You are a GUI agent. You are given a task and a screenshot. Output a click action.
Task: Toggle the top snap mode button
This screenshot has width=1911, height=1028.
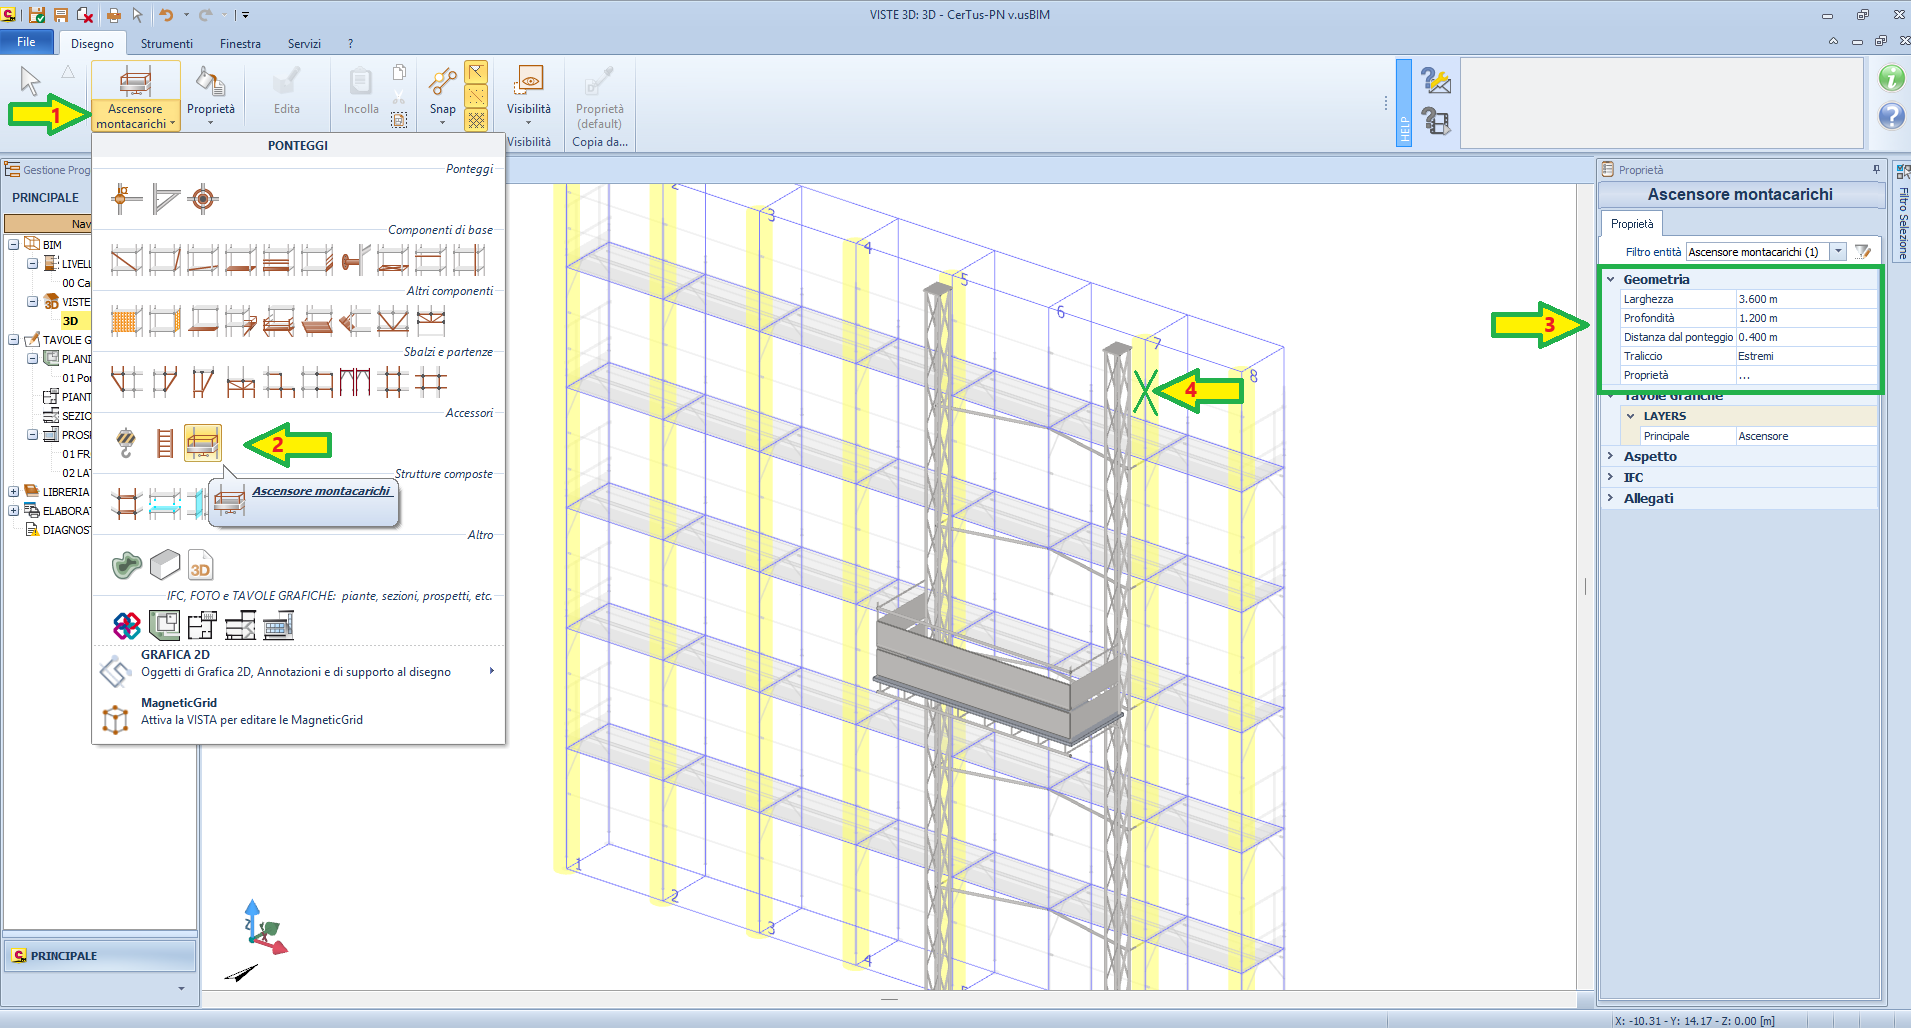[x=476, y=72]
